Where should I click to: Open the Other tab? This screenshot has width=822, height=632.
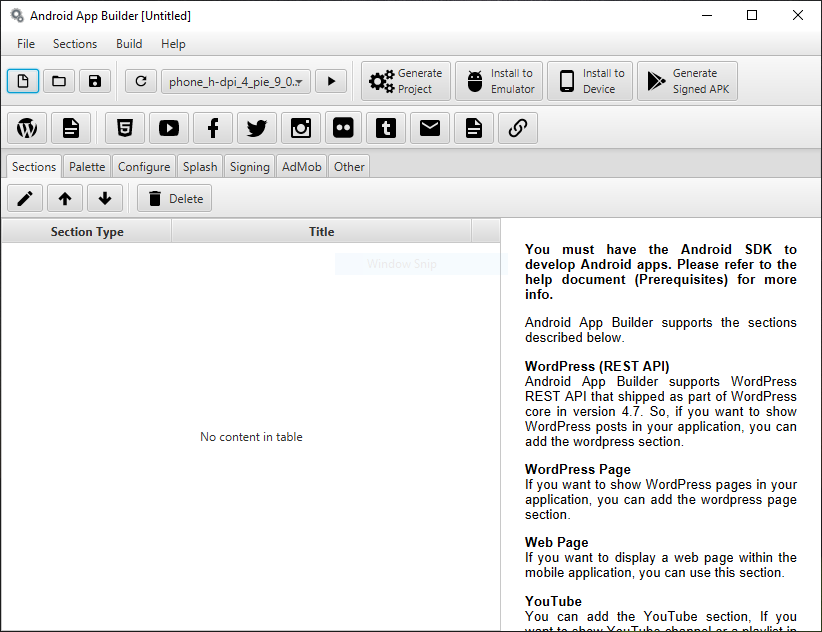[x=349, y=167]
